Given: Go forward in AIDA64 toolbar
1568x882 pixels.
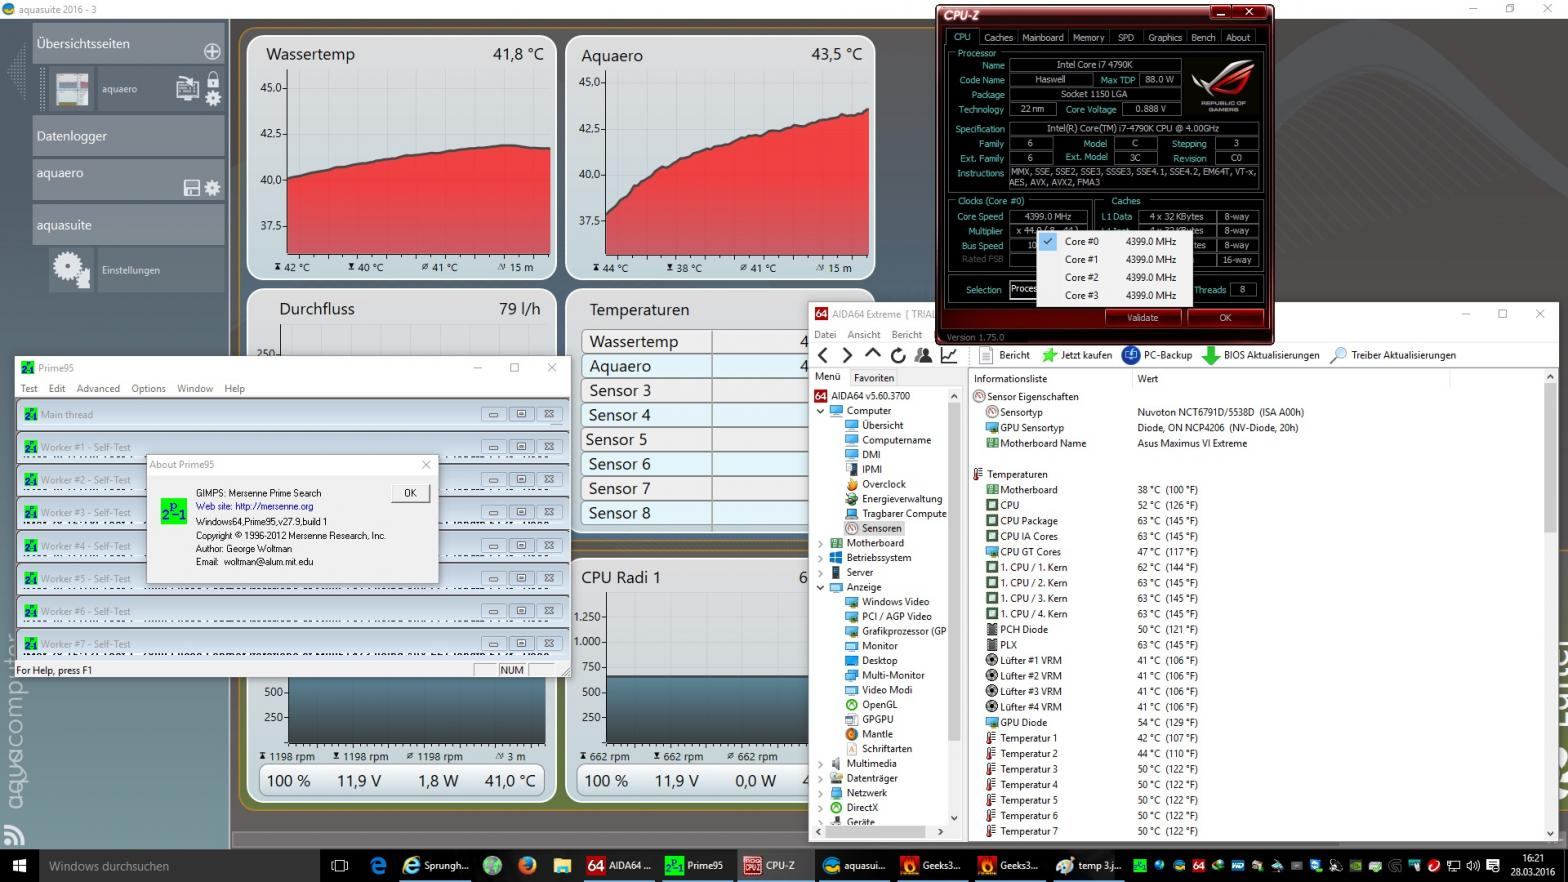Looking at the screenshot, I should pyautogui.click(x=847, y=355).
